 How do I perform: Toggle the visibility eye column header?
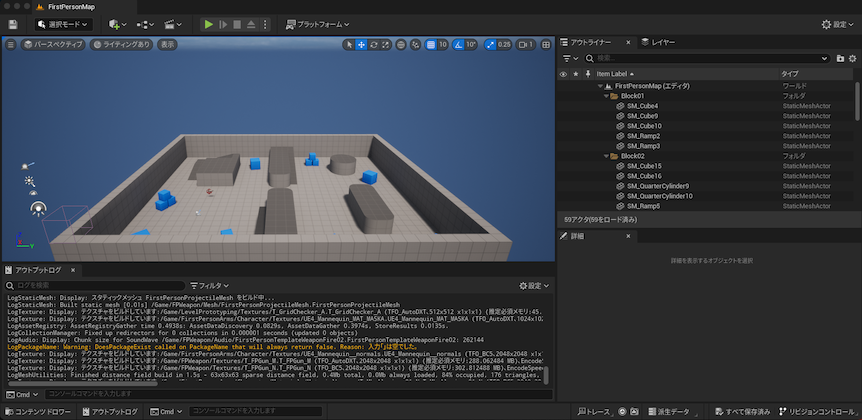[x=563, y=74]
